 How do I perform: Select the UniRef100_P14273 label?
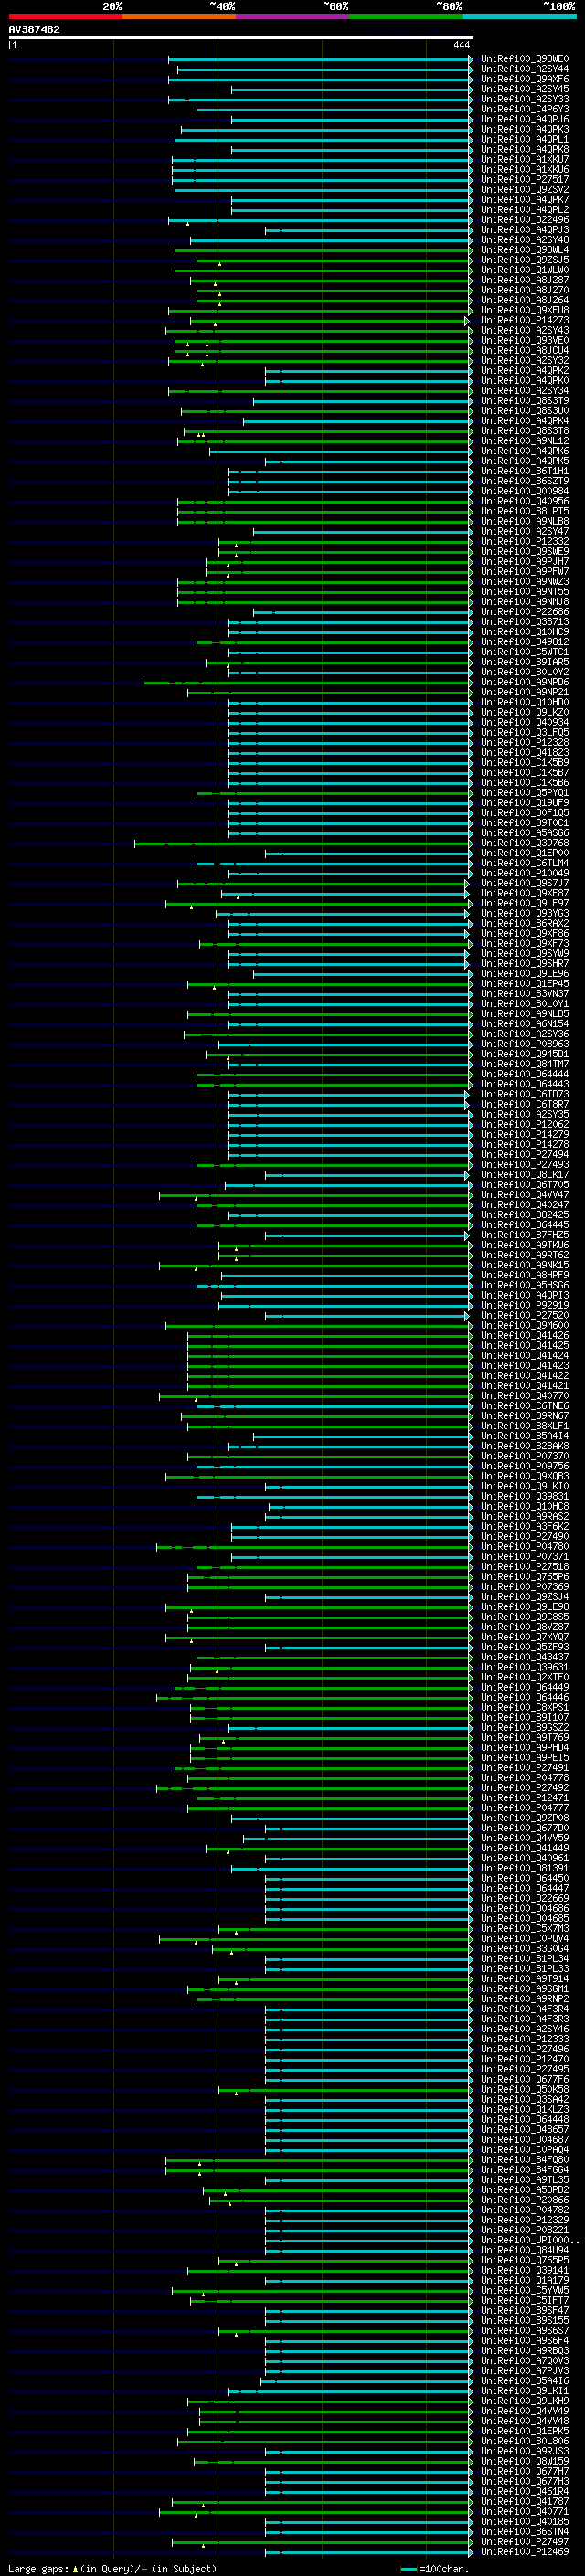524,320
